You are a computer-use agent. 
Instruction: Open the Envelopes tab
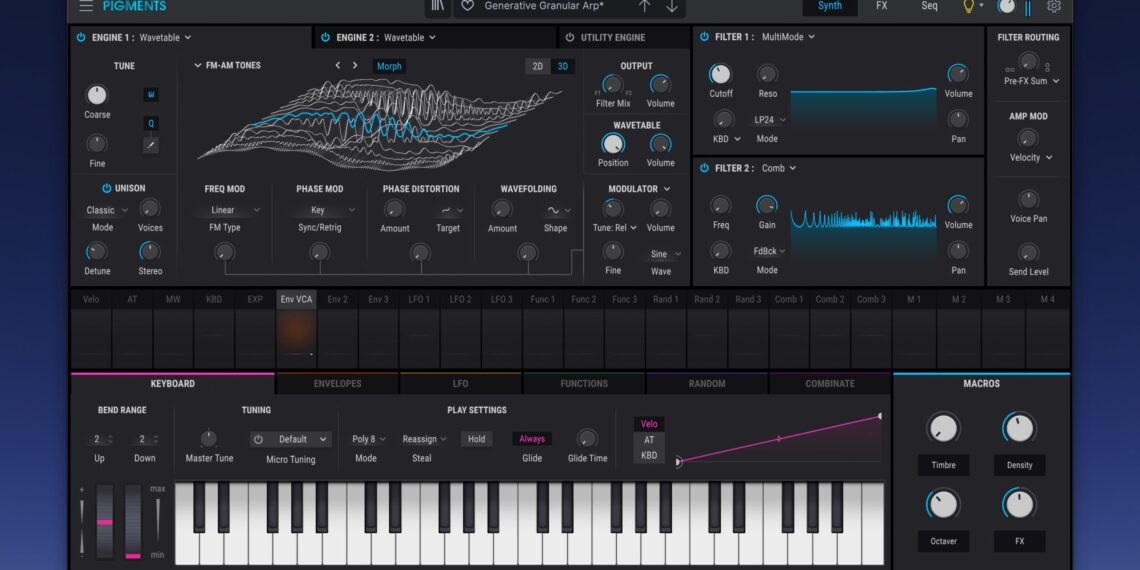337,384
